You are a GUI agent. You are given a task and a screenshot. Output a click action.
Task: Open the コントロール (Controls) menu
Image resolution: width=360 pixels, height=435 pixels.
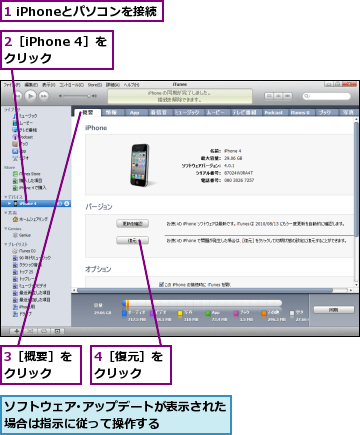point(71,85)
